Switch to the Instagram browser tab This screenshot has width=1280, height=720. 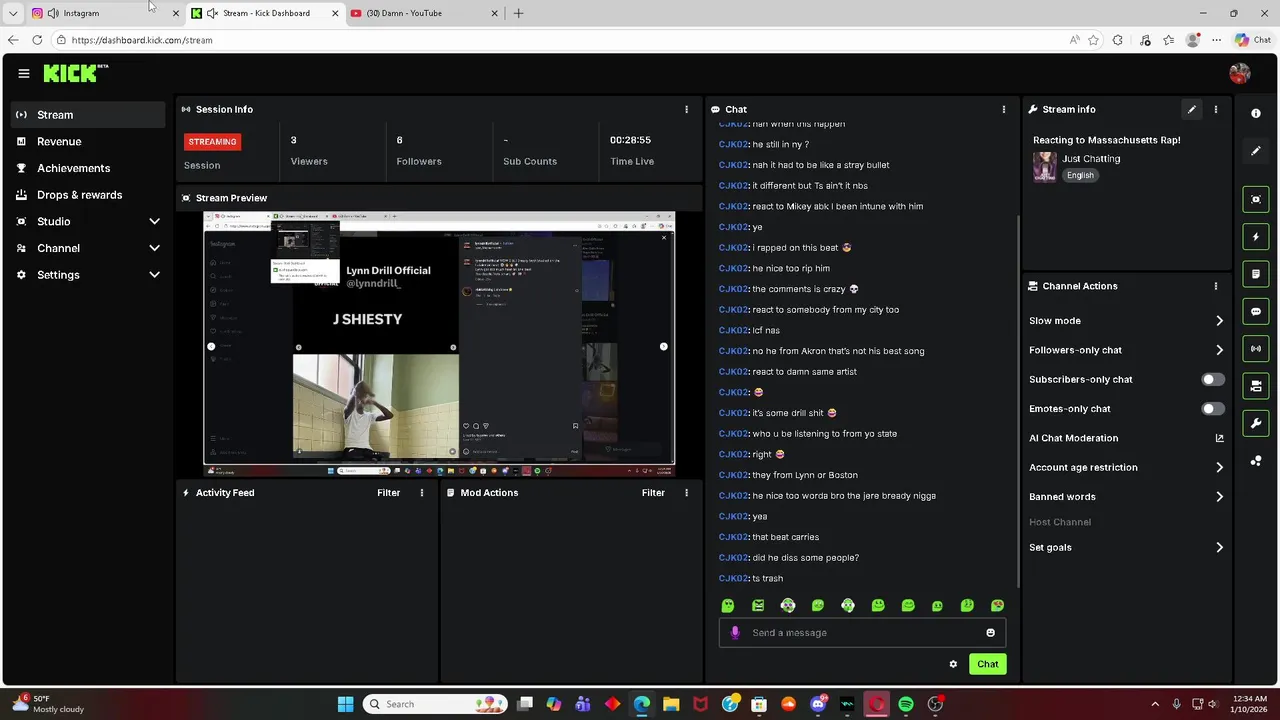point(105,13)
